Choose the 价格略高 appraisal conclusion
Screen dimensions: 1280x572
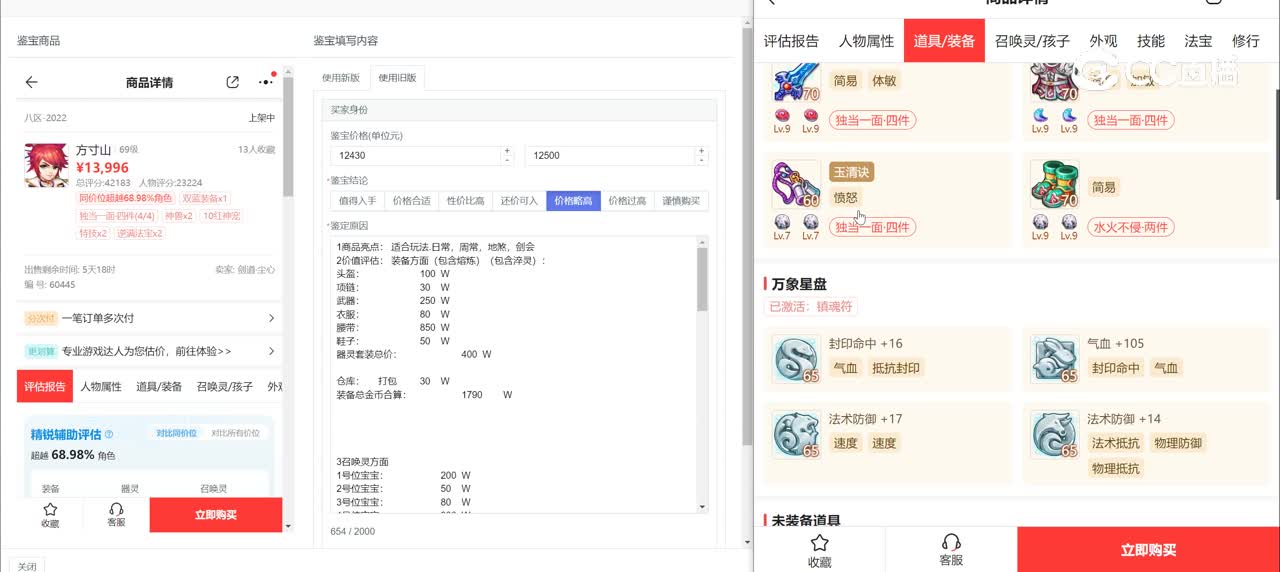coord(574,201)
